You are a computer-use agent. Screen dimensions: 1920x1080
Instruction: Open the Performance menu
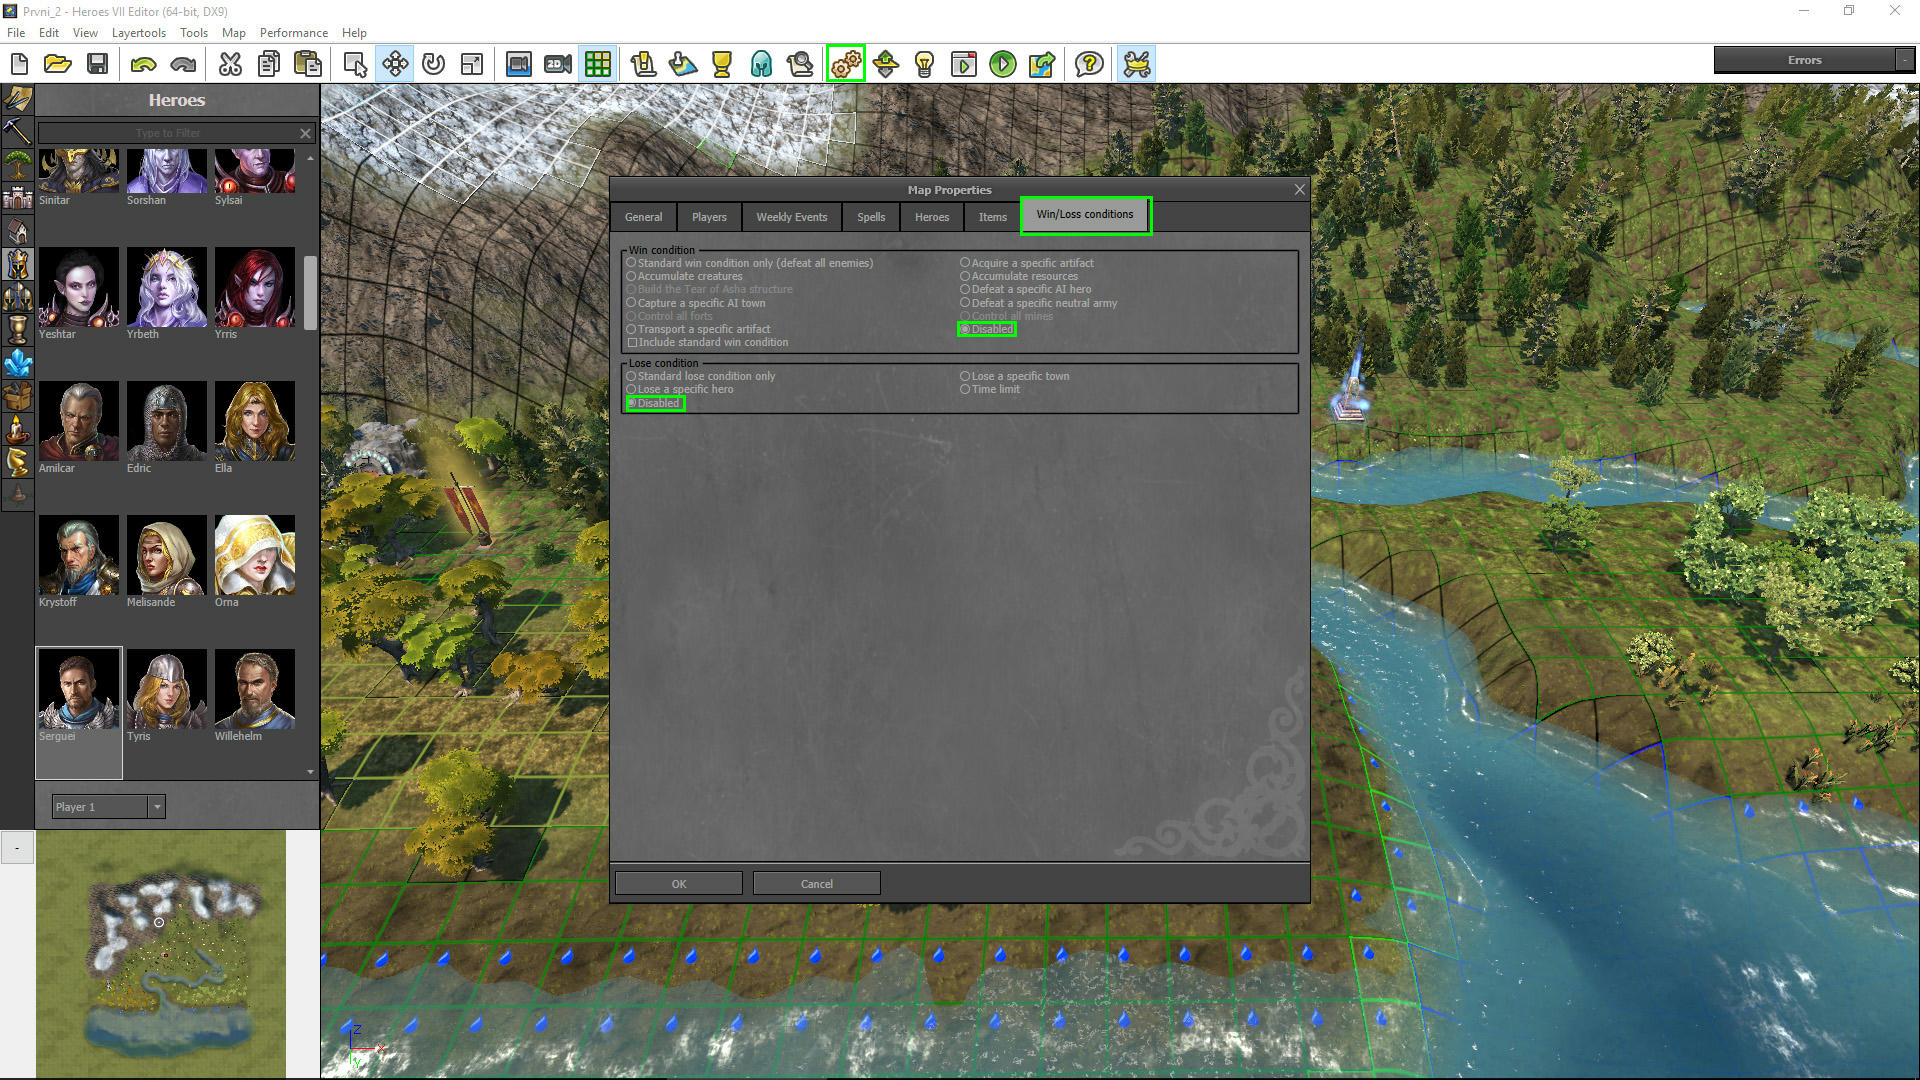(293, 32)
